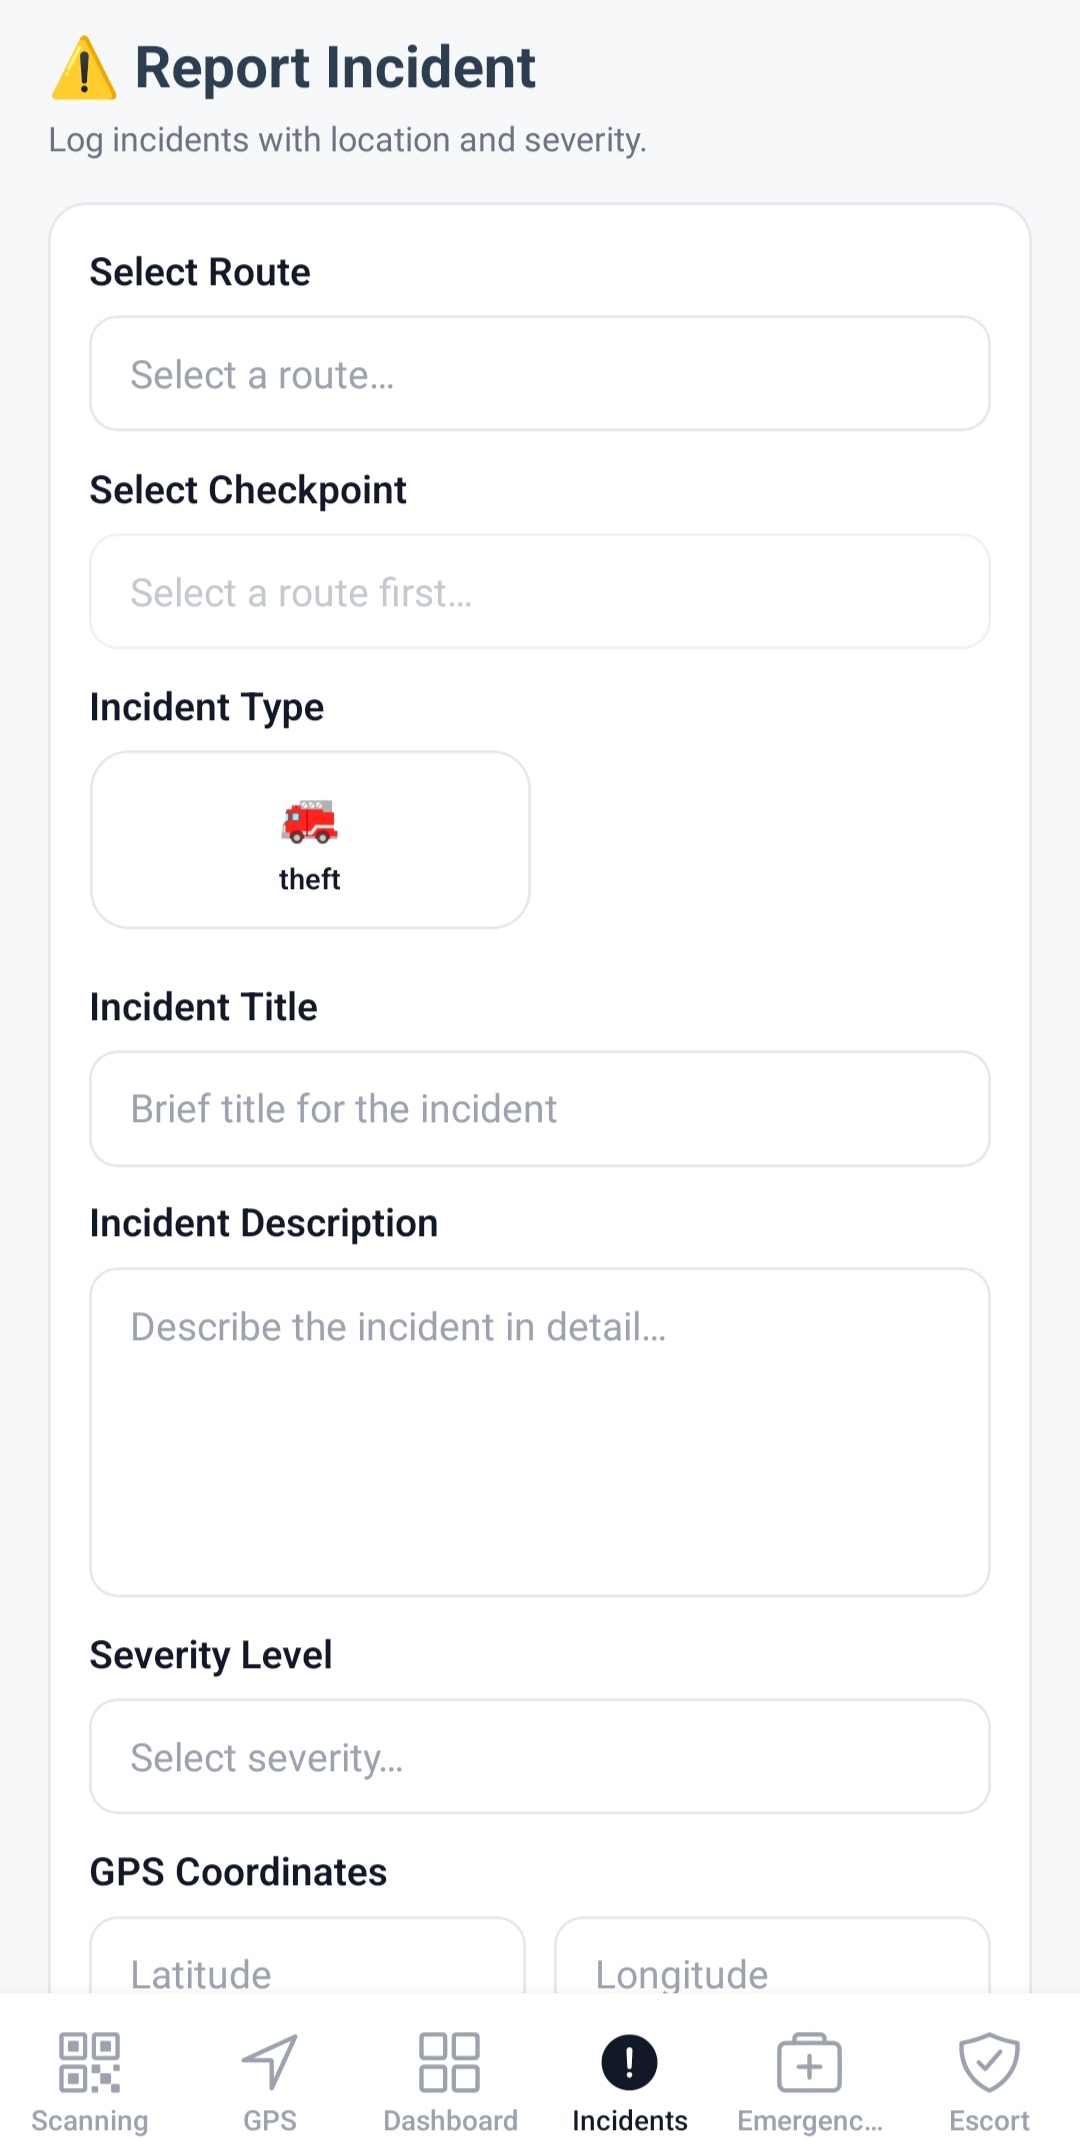This screenshot has width=1080, height=2139.
Task: Tap the warning triangle header icon
Action: click(x=84, y=69)
